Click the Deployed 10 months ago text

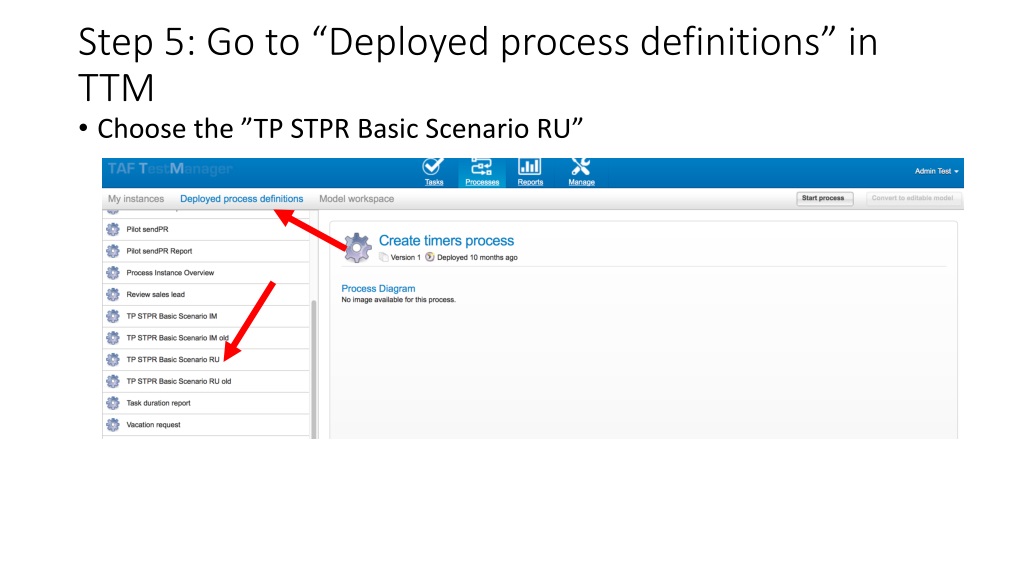[477, 257]
